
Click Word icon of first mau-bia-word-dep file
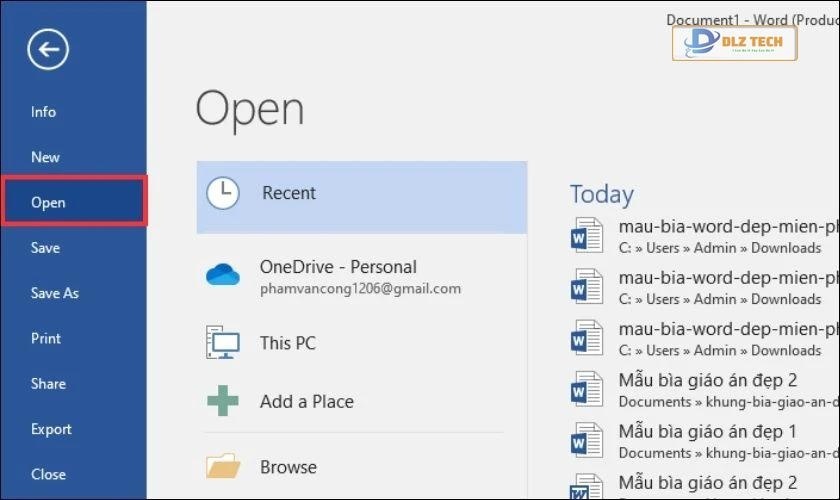click(x=587, y=235)
